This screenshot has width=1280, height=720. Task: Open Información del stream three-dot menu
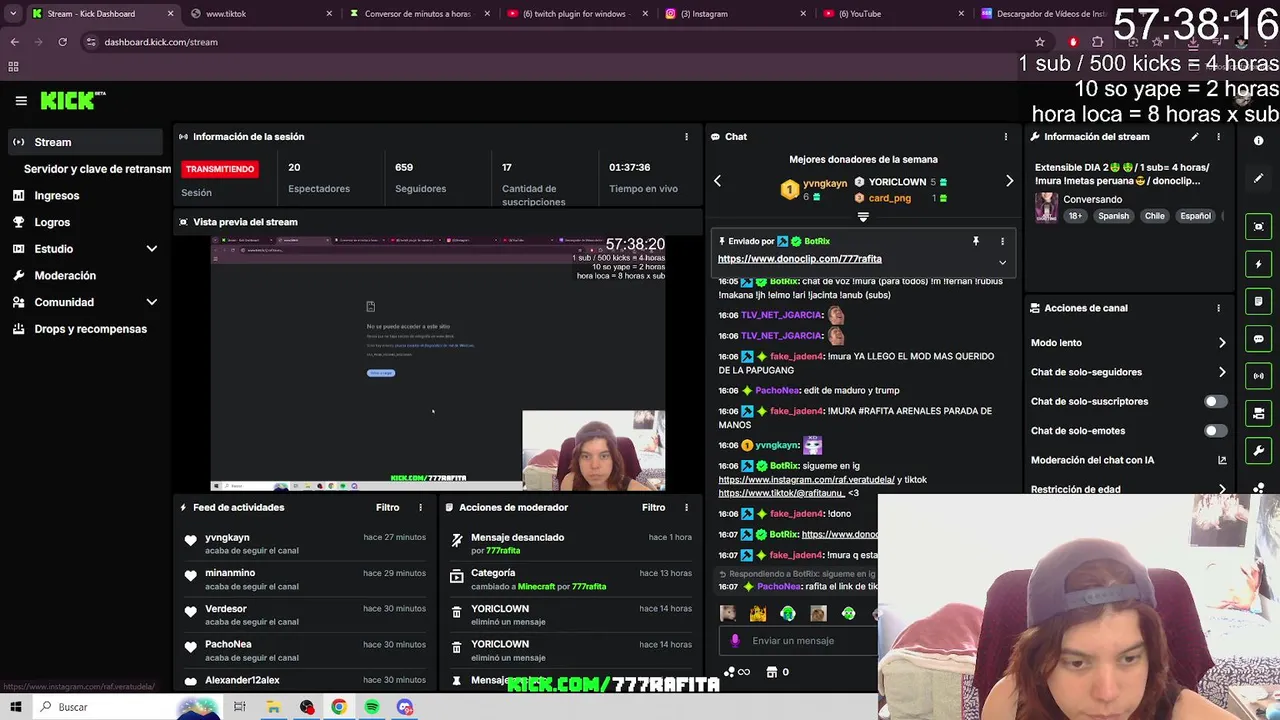[x=1218, y=137]
